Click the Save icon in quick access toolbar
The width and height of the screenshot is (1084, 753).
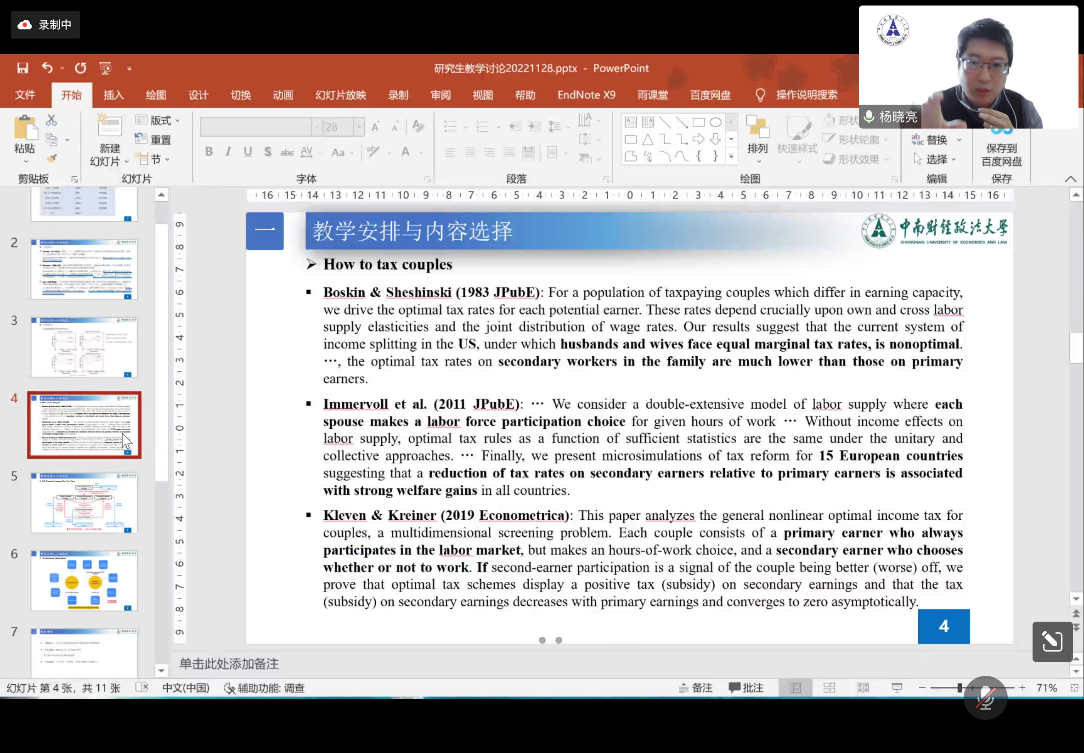[22, 68]
